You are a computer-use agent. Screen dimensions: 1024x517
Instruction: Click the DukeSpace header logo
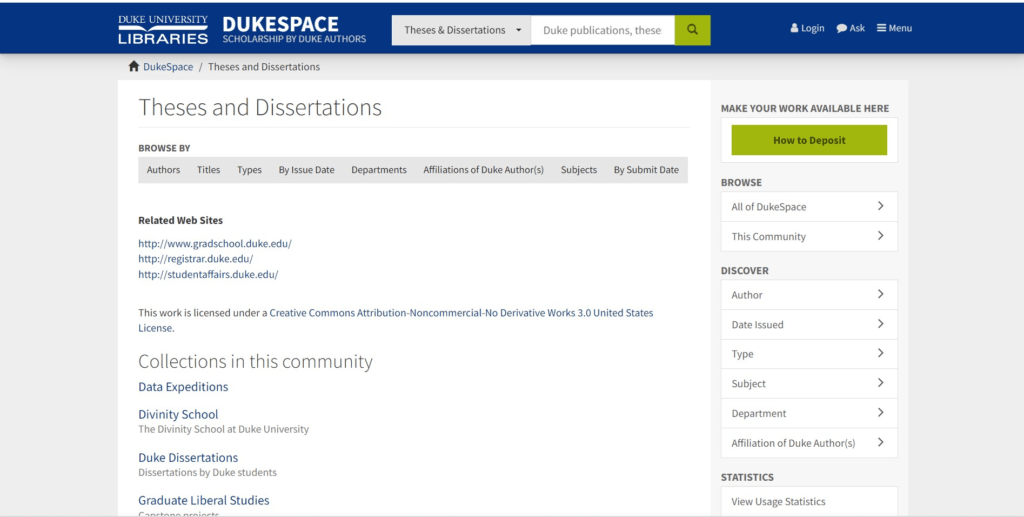(294, 30)
